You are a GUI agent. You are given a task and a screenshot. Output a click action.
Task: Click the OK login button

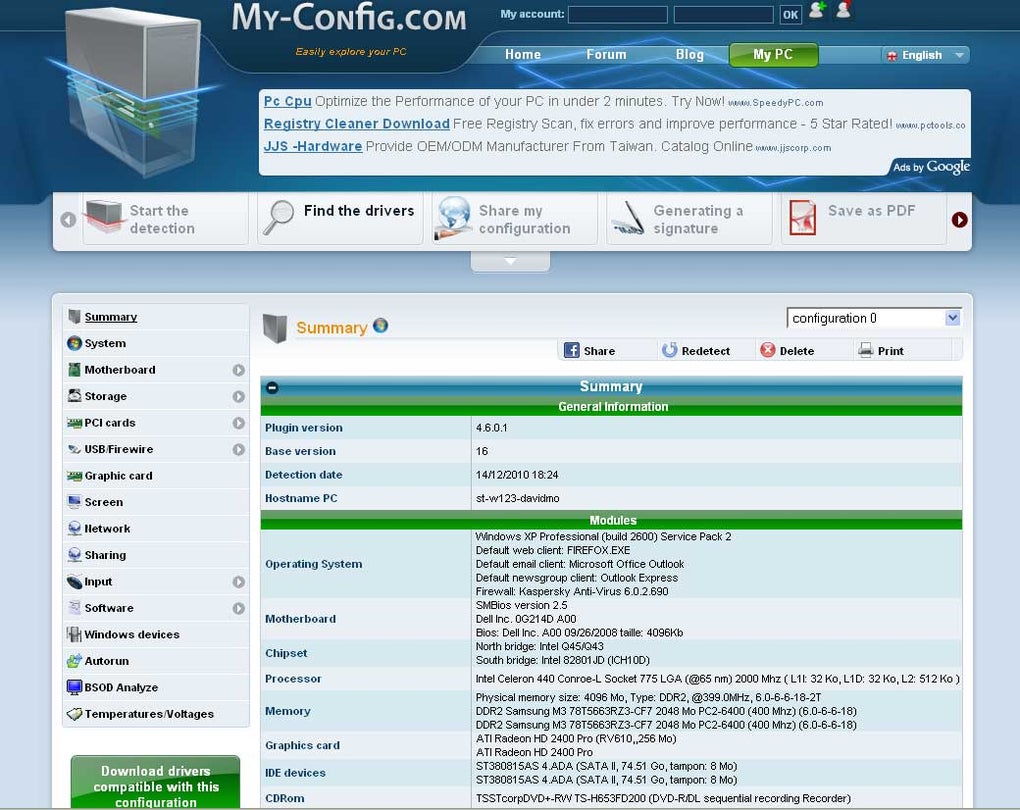tap(790, 14)
